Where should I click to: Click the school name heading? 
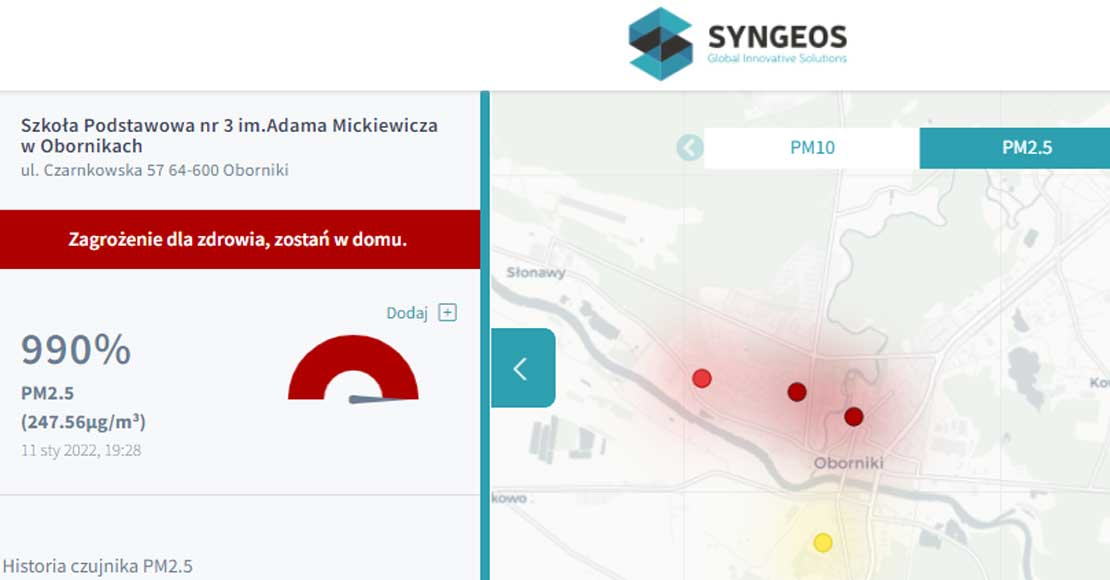232,135
